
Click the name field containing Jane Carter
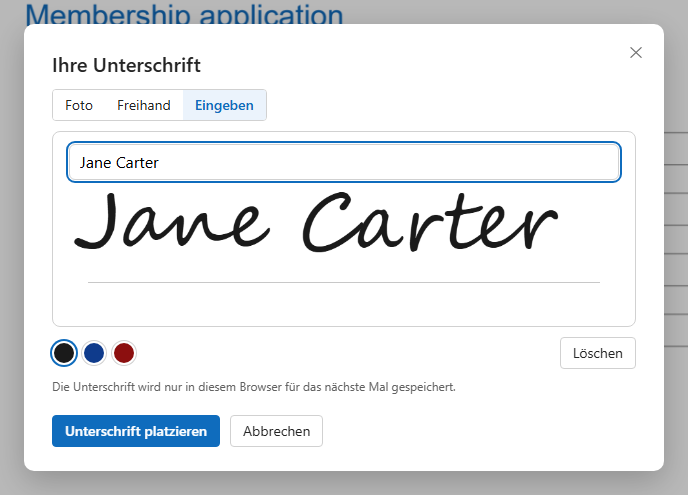(344, 162)
